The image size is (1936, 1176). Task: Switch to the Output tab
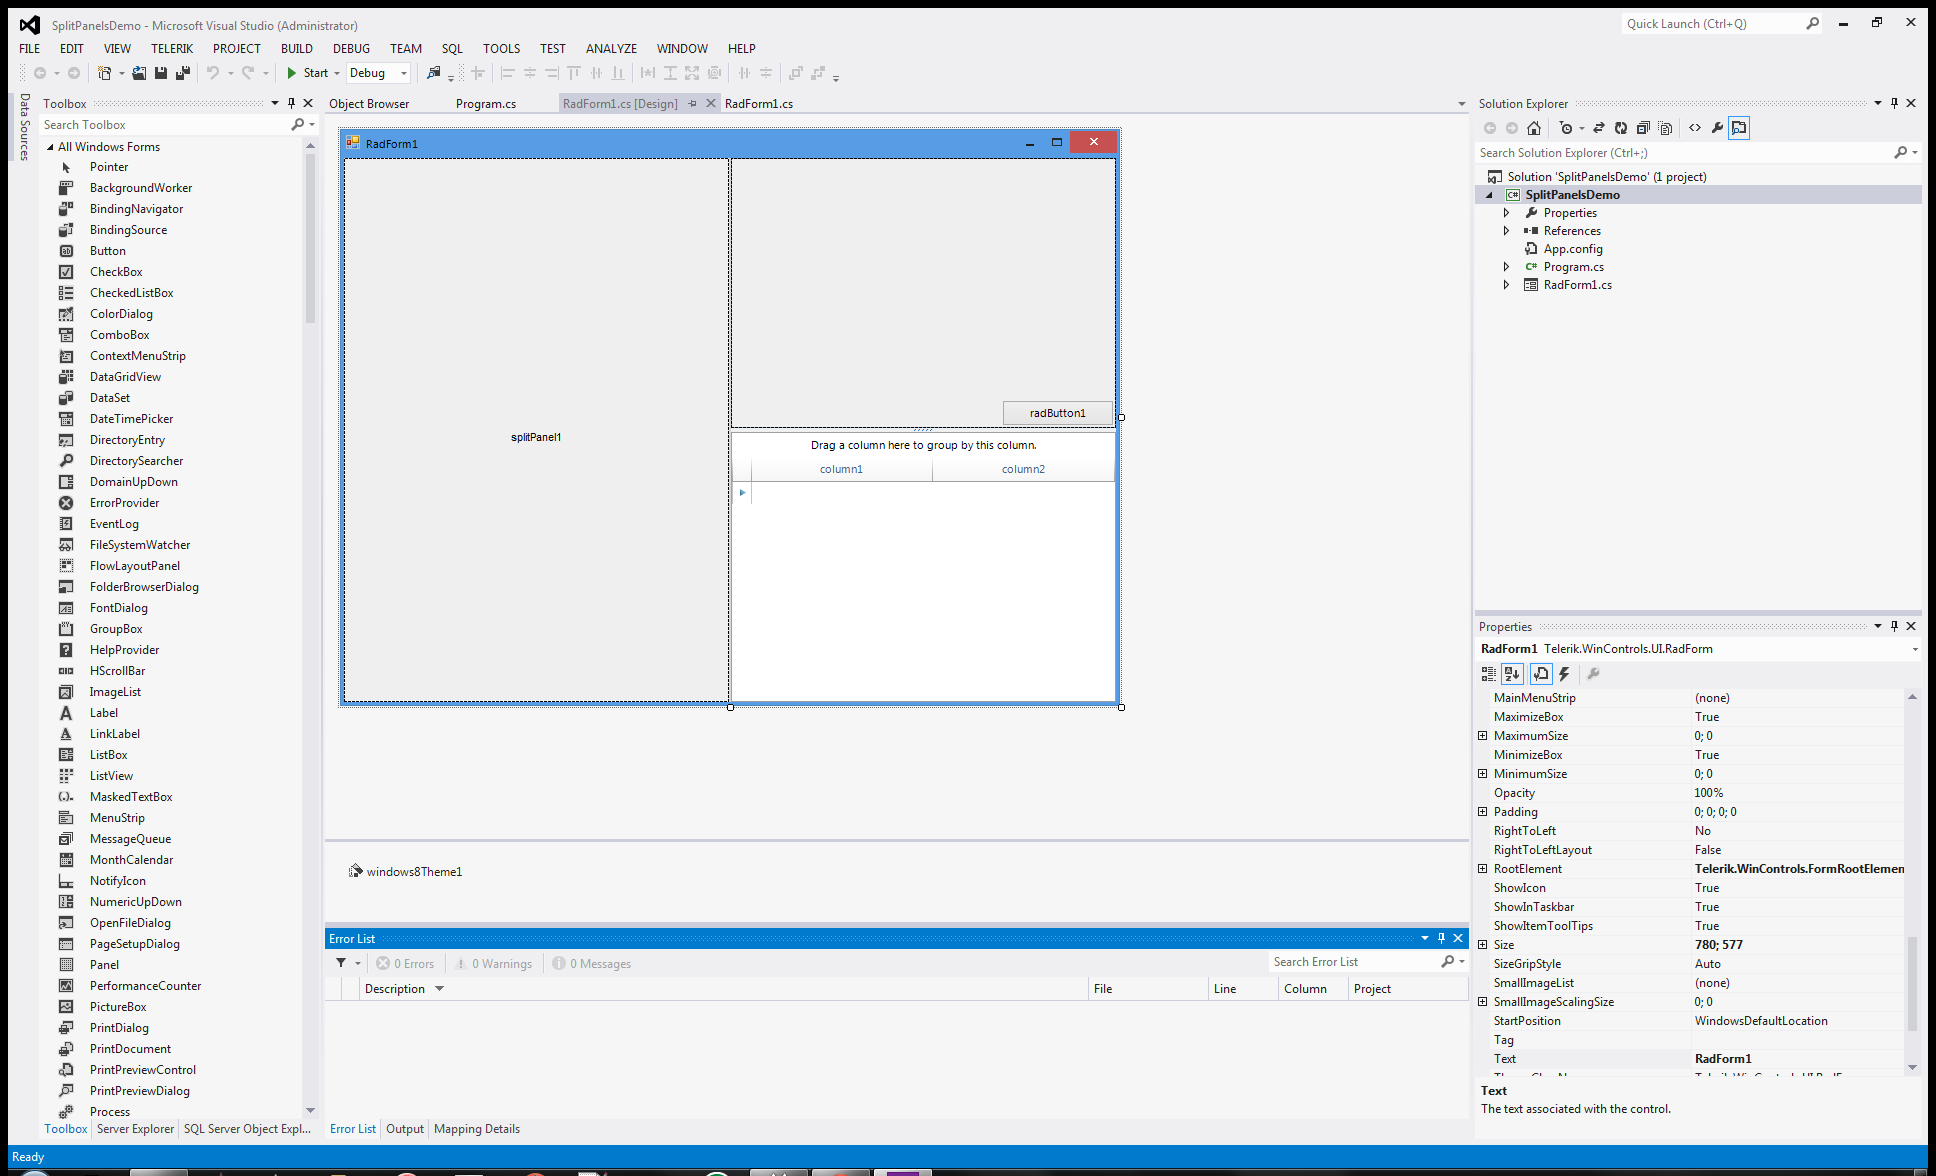click(x=405, y=1129)
